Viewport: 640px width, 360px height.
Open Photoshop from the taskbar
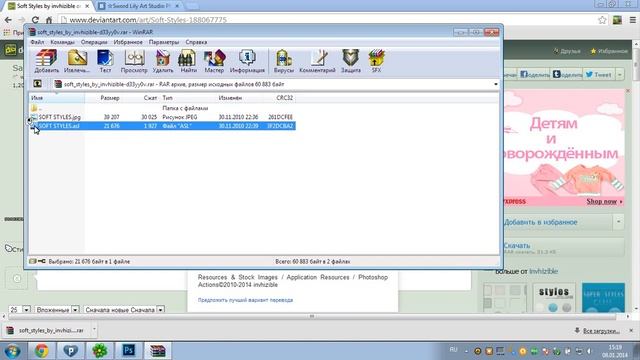(129, 351)
